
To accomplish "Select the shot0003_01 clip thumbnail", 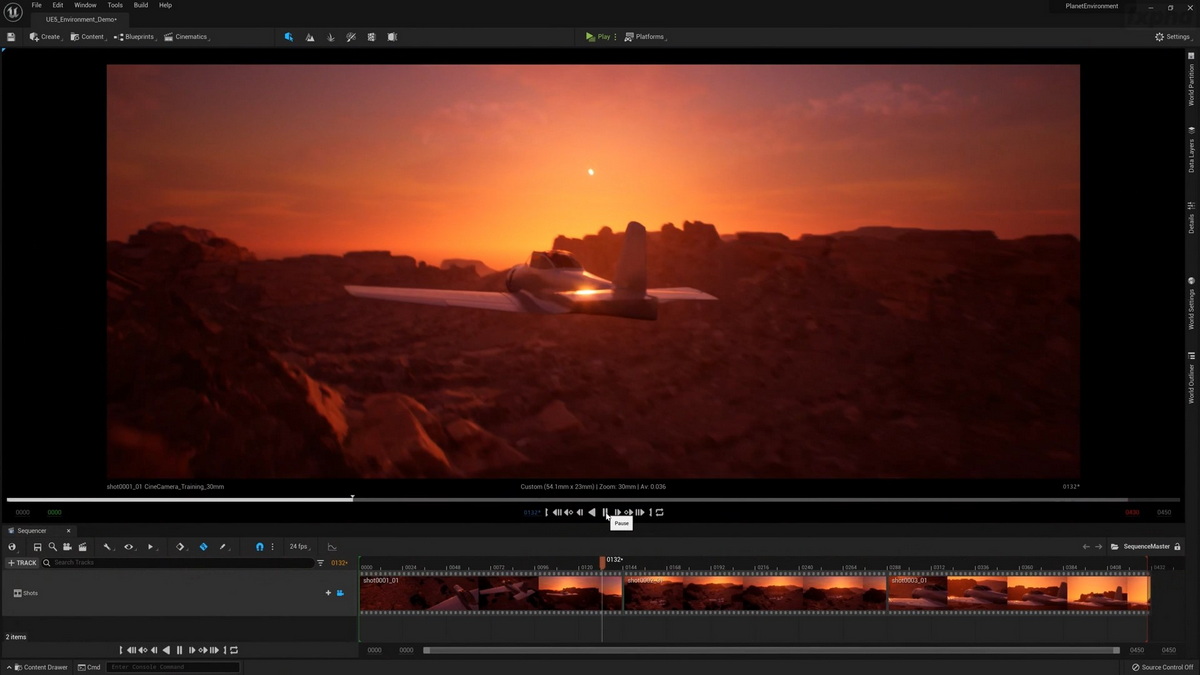I will coord(1018,594).
